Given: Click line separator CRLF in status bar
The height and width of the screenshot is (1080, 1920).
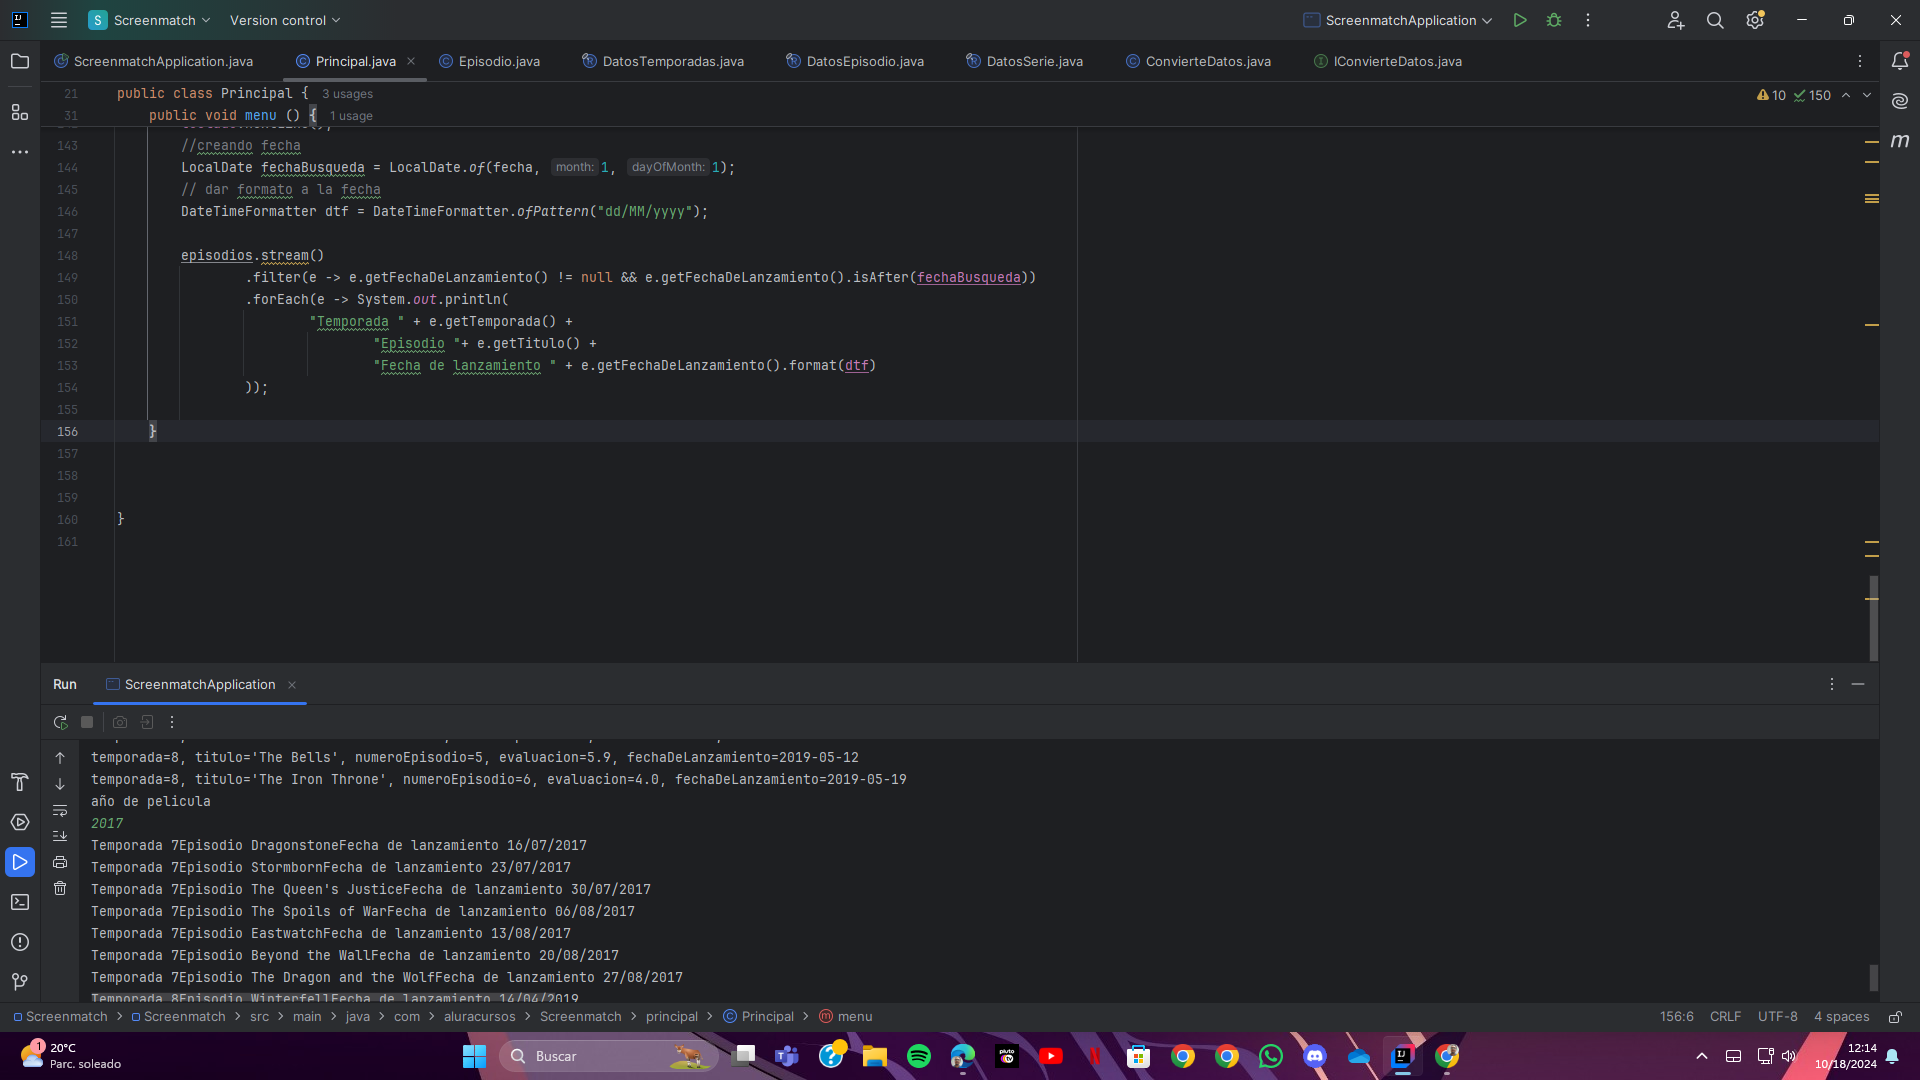Looking at the screenshot, I should click(1725, 1016).
